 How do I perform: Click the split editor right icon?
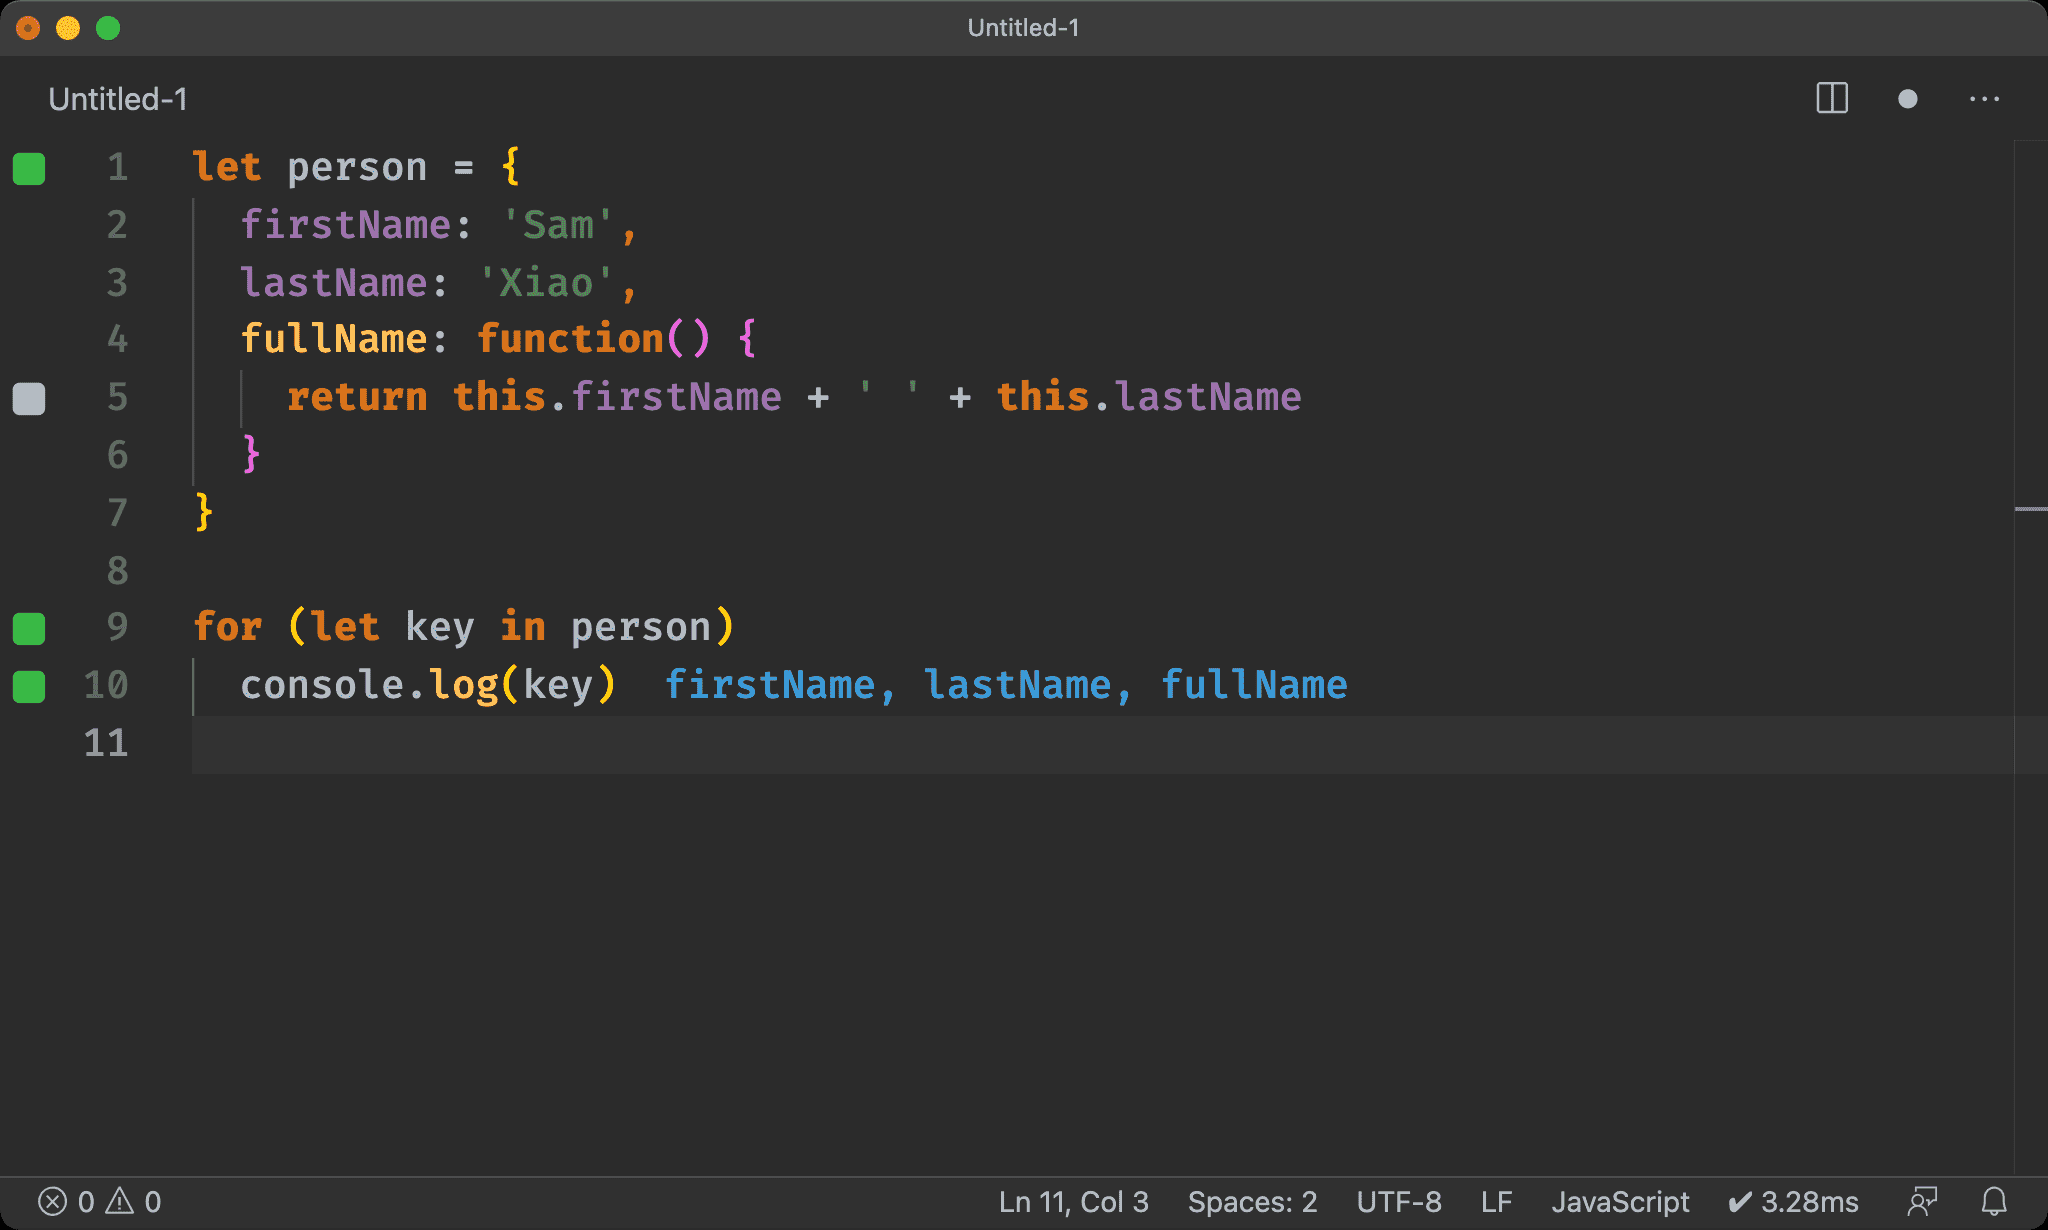(x=1831, y=98)
